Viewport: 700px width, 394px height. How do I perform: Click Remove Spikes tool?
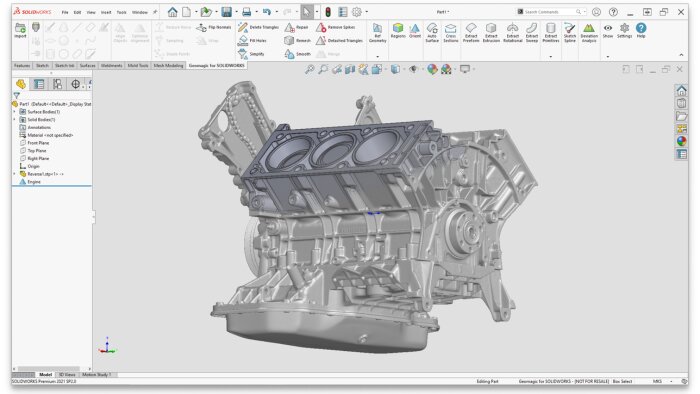335,27
